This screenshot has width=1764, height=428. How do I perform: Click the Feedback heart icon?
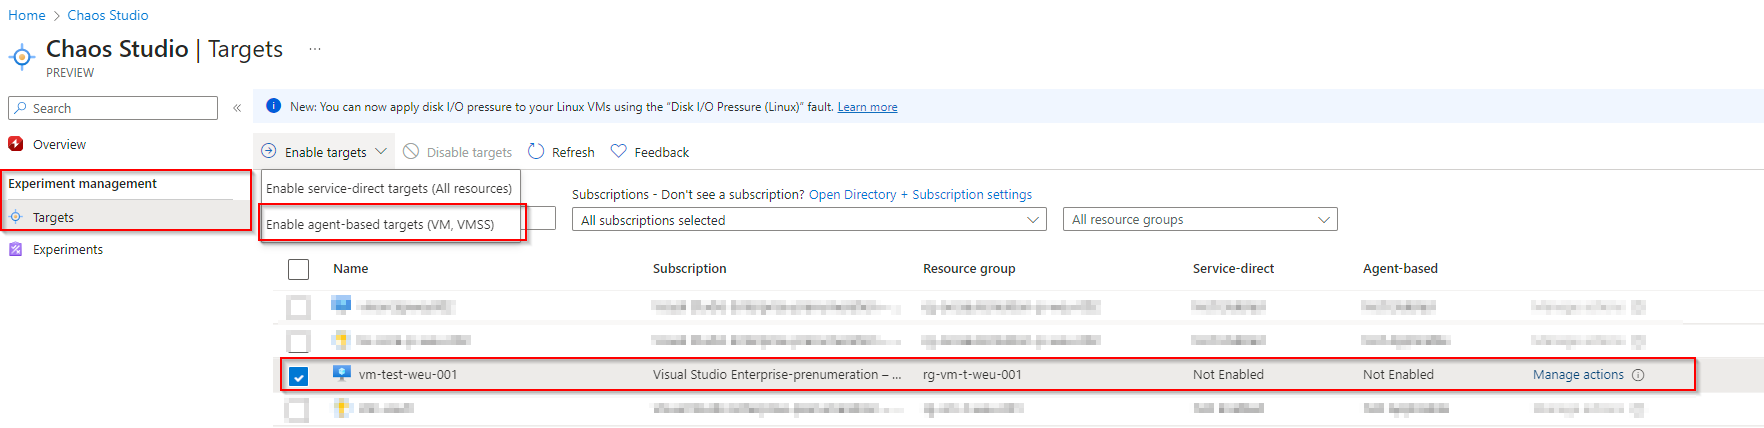tap(619, 152)
